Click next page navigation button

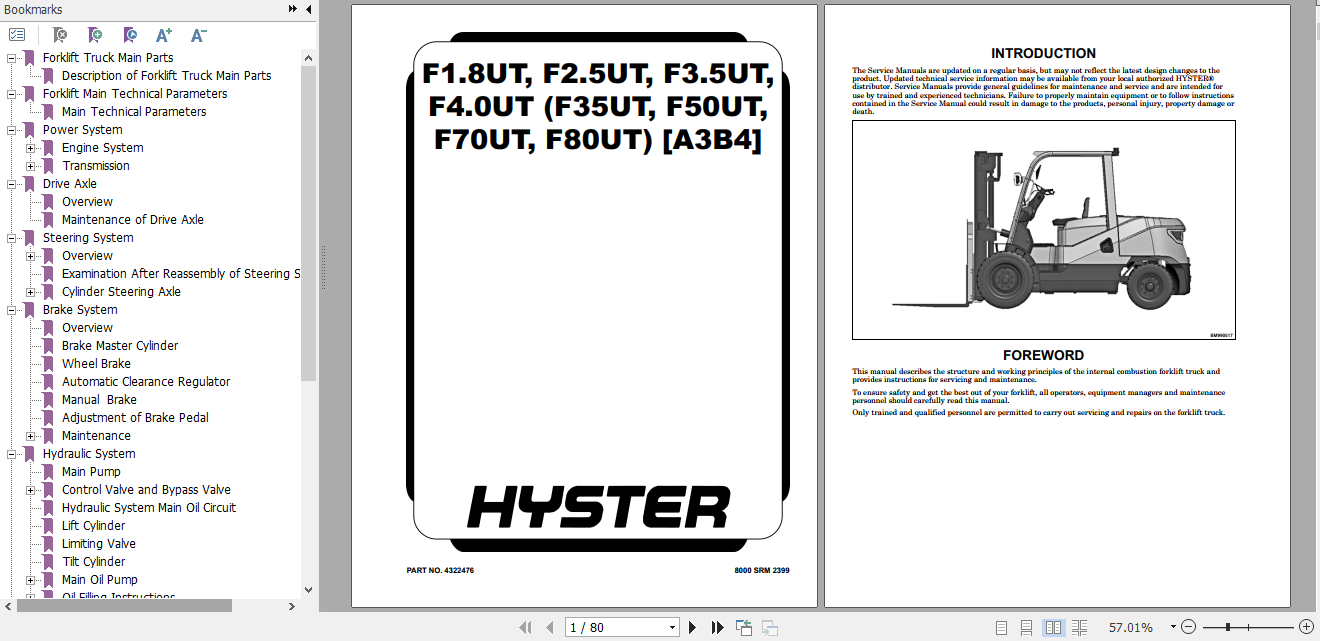pyautogui.click(x=693, y=627)
